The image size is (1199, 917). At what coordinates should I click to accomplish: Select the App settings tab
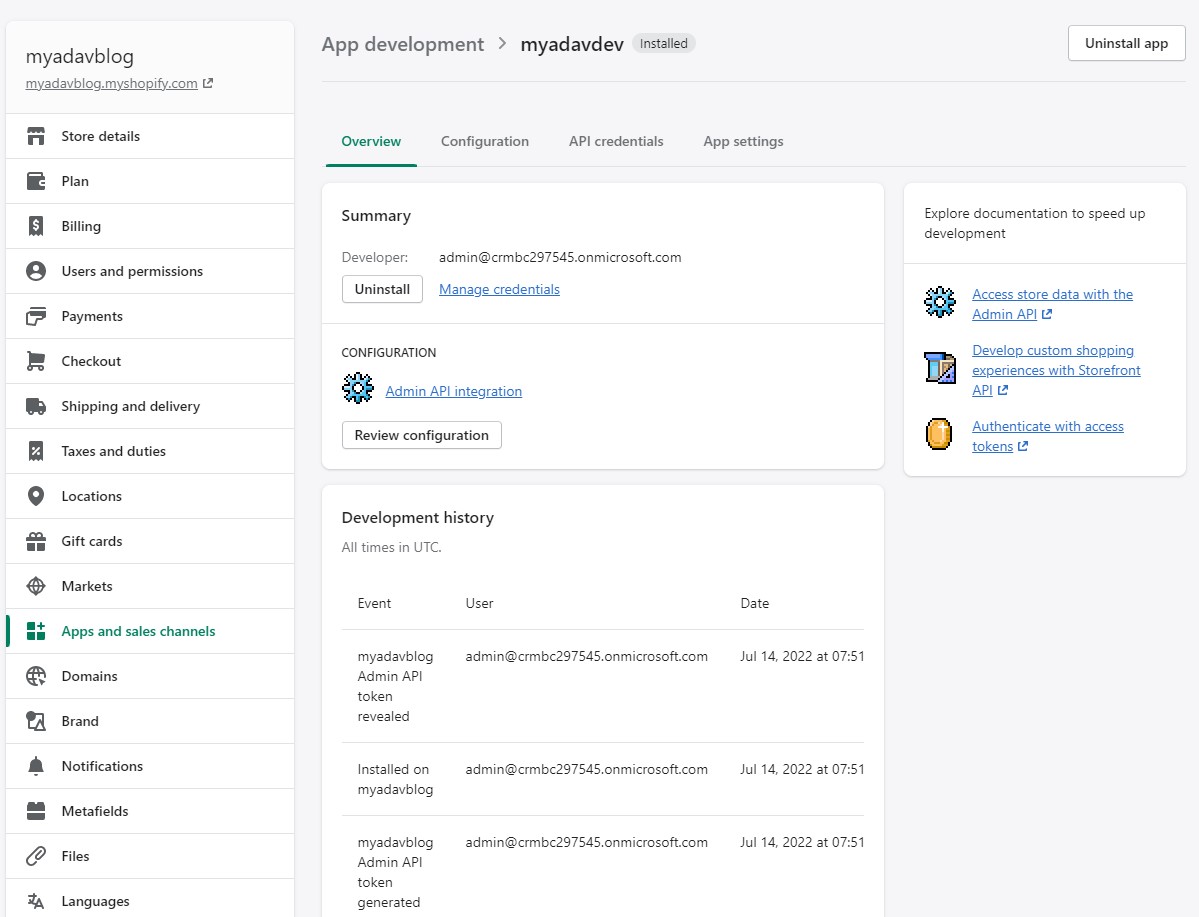(743, 141)
